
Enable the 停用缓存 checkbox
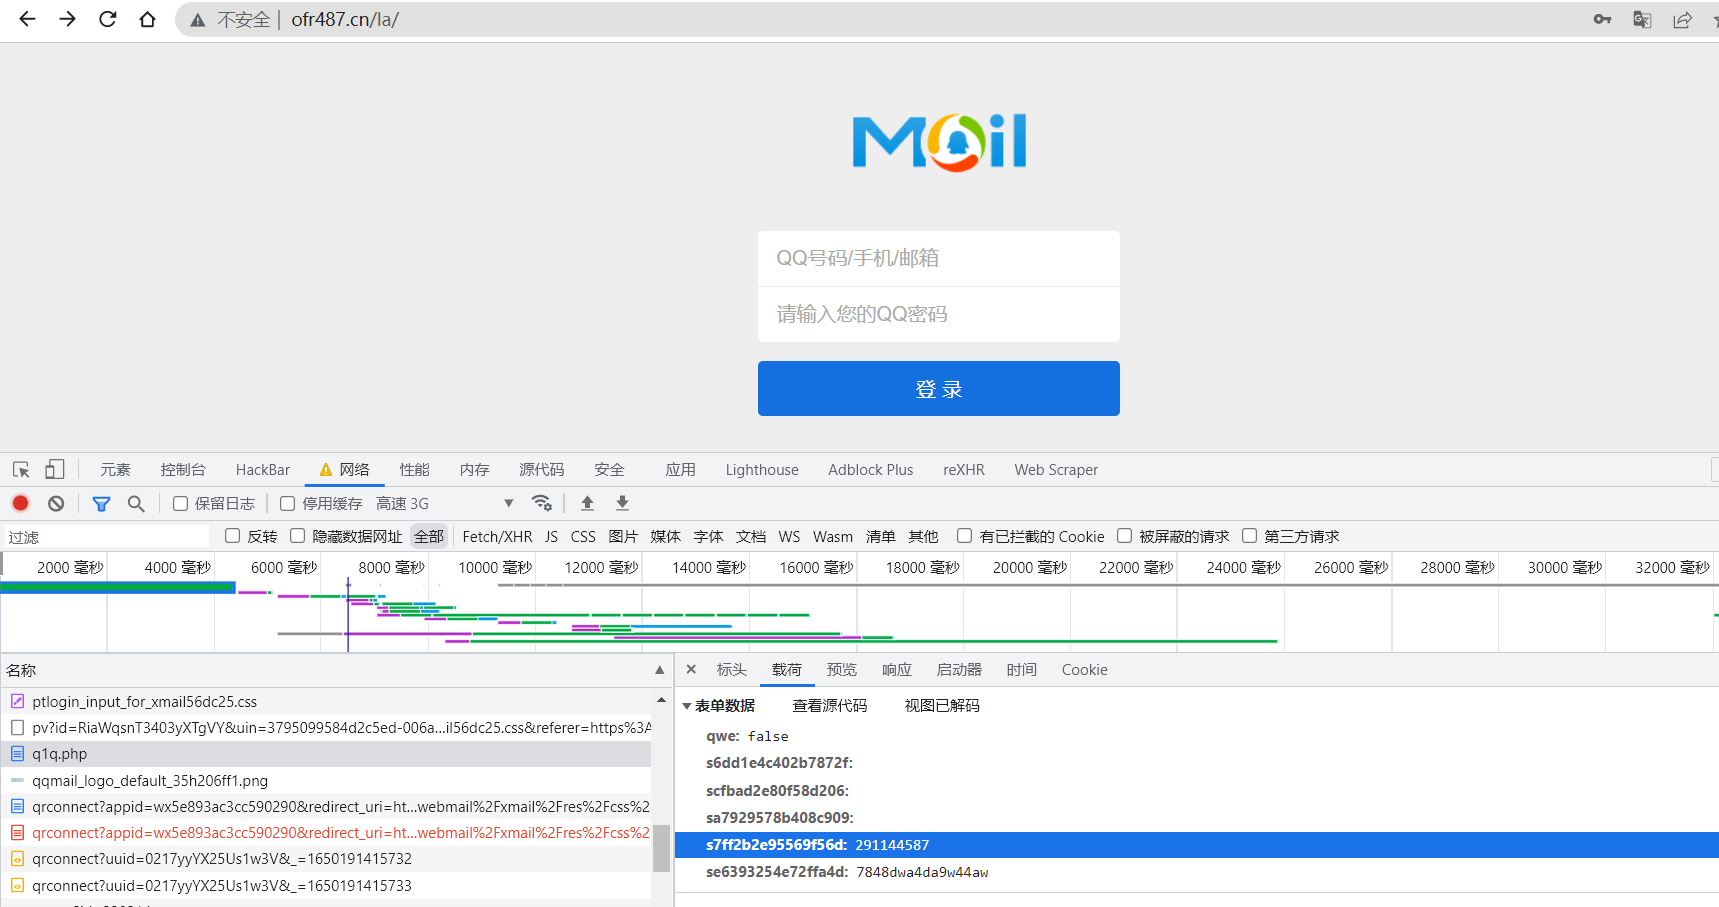288,504
